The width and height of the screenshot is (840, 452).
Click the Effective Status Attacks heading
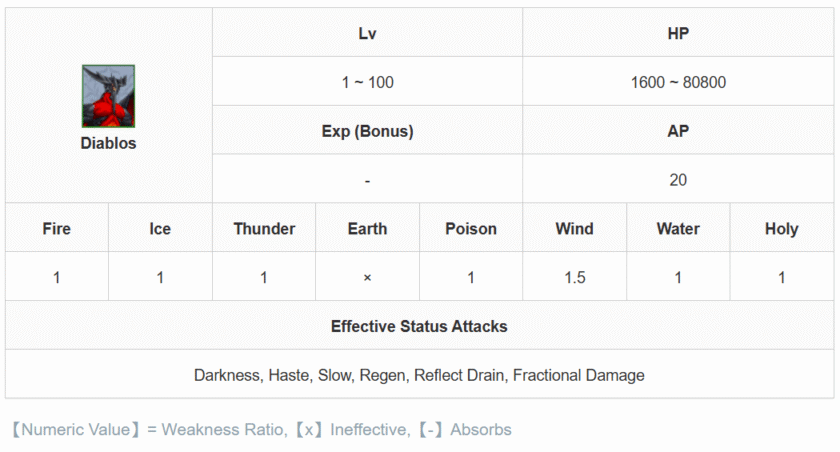(419, 326)
